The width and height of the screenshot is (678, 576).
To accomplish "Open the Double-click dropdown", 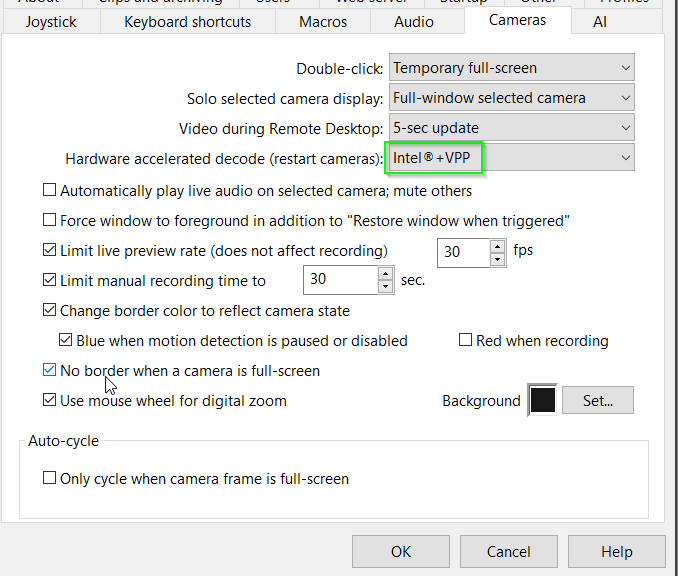I will [512, 67].
